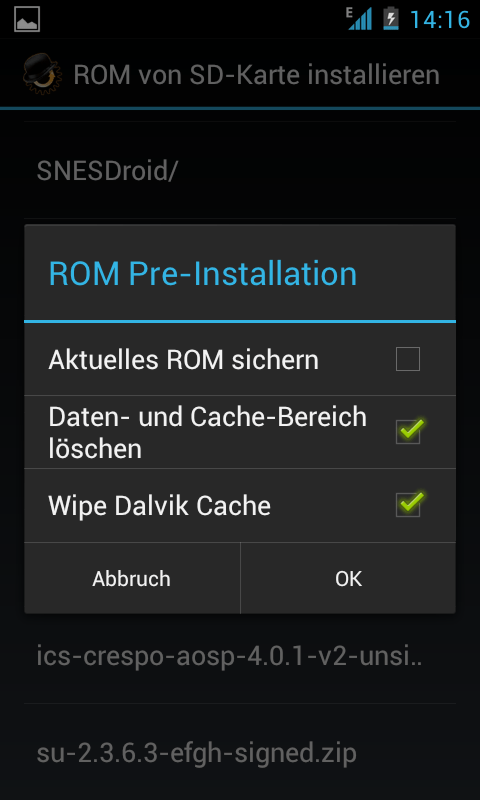Tap the Wipe Dalvik Cache label text
The width and height of the screenshot is (480, 800).
[x=160, y=506]
